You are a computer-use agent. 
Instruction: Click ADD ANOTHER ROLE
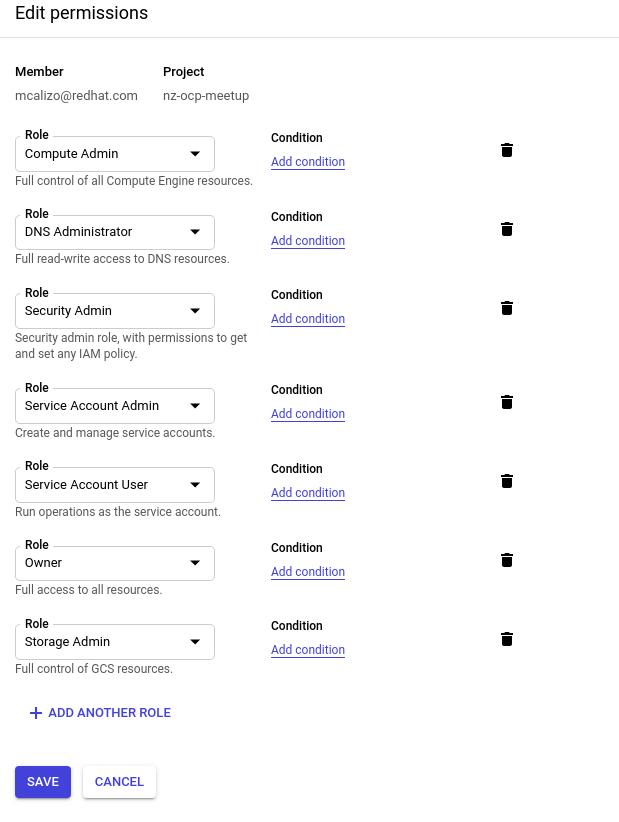[x=100, y=713]
